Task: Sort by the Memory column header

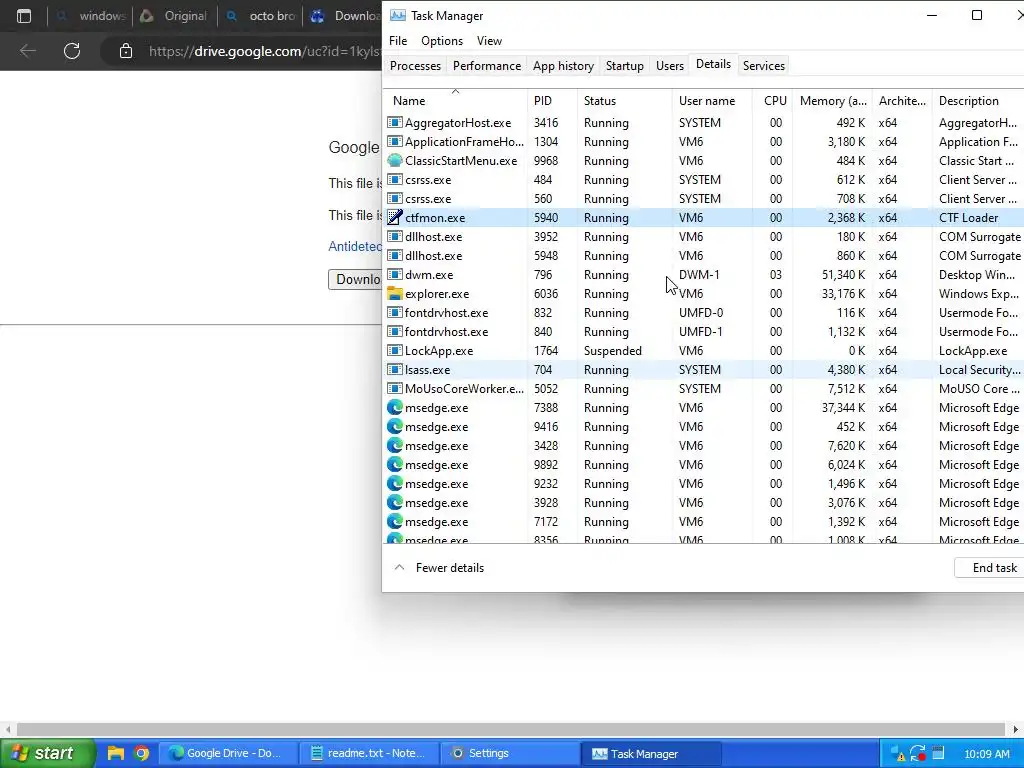Action: point(831,101)
